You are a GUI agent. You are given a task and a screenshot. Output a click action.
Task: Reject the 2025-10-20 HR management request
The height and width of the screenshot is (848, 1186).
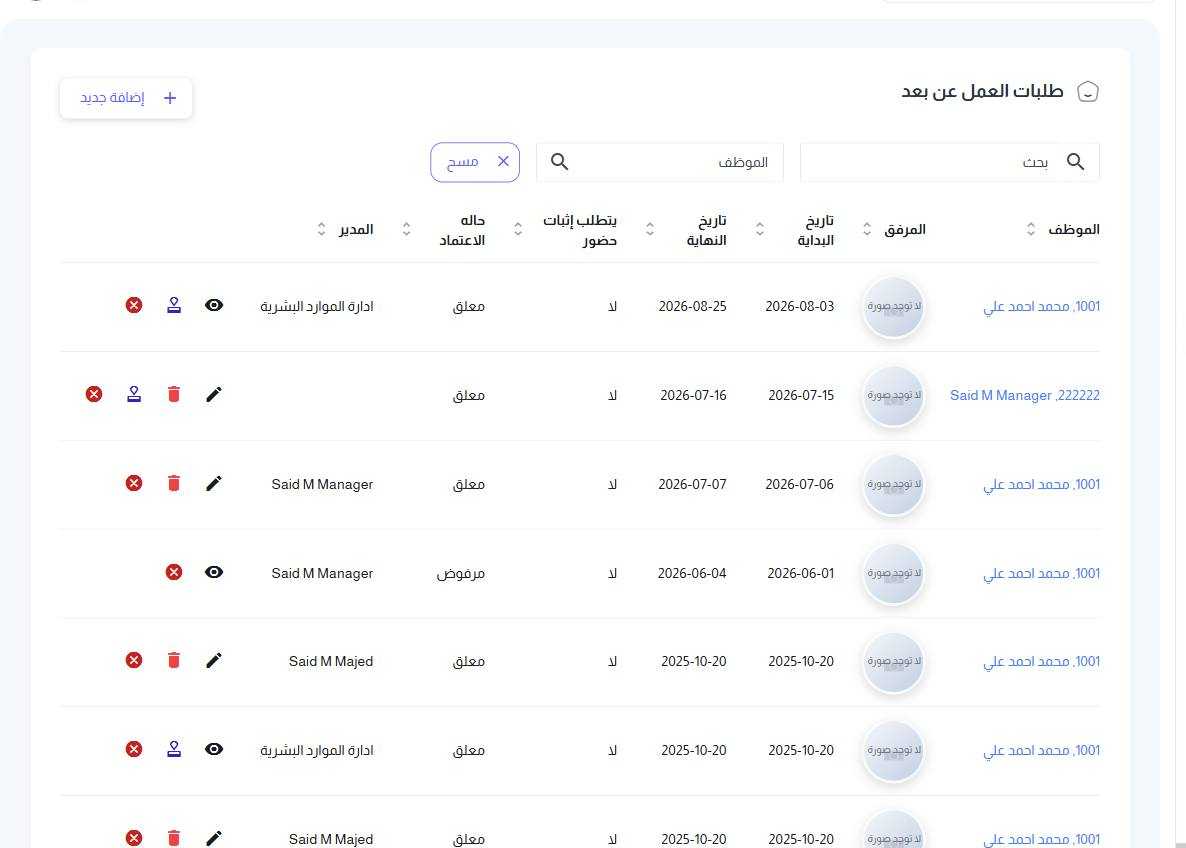pyautogui.click(x=134, y=749)
